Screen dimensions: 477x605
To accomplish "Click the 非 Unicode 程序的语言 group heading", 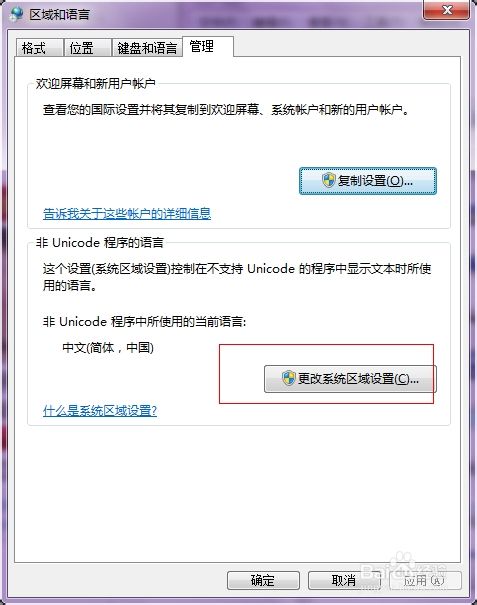I will tap(100, 242).
